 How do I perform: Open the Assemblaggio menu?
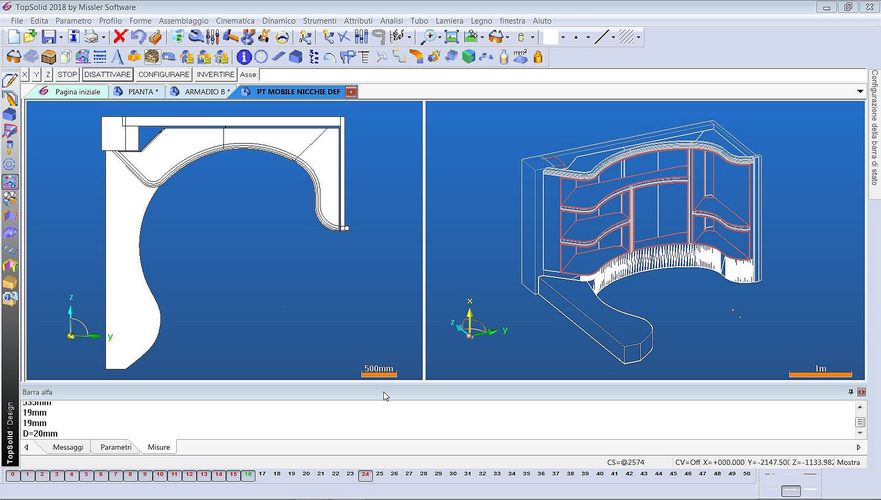coord(183,21)
